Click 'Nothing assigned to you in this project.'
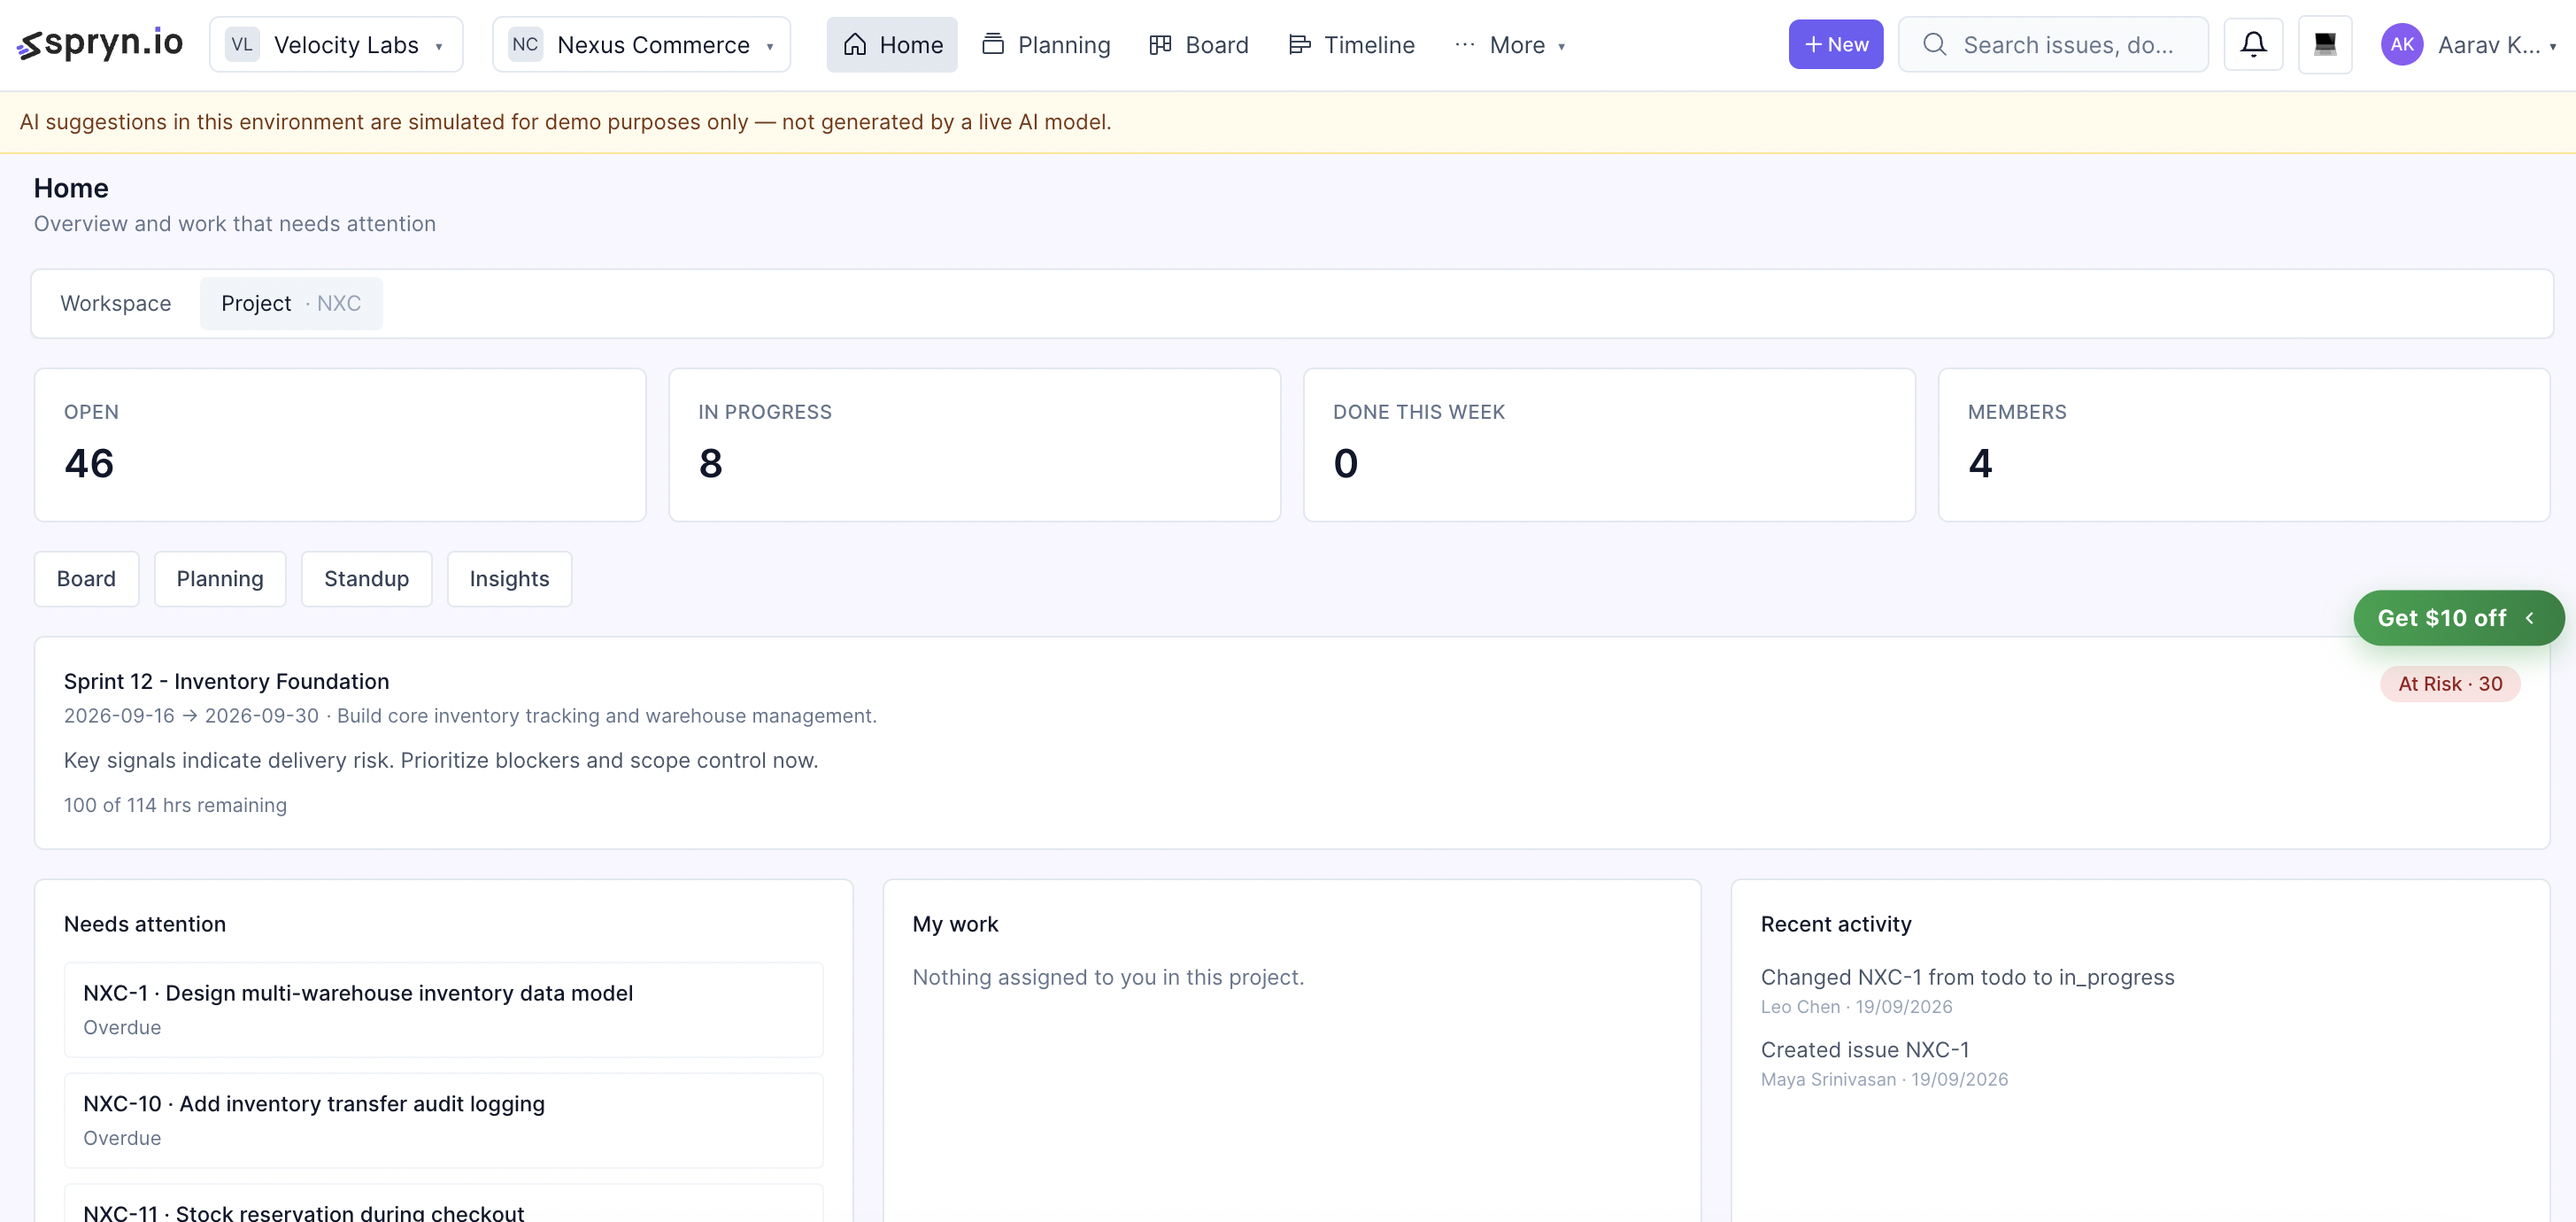This screenshot has width=2576, height=1222. (x=1108, y=977)
